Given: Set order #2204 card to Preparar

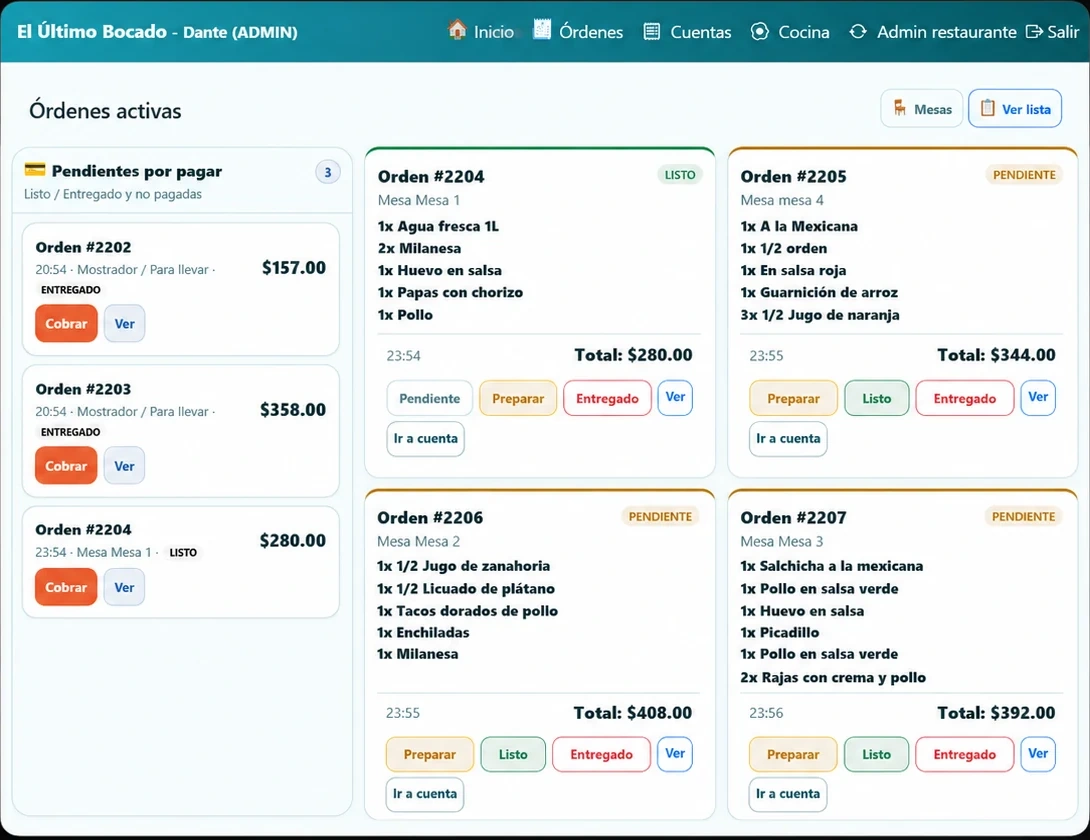Looking at the screenshot, I should [518, 398].
